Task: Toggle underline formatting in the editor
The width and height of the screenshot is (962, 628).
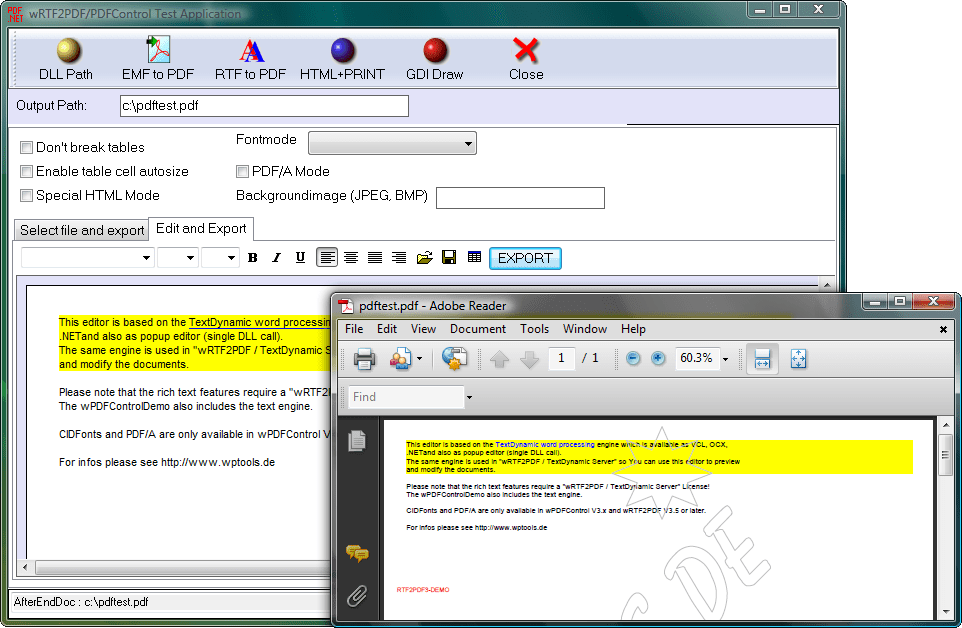Action: (300, 258)
